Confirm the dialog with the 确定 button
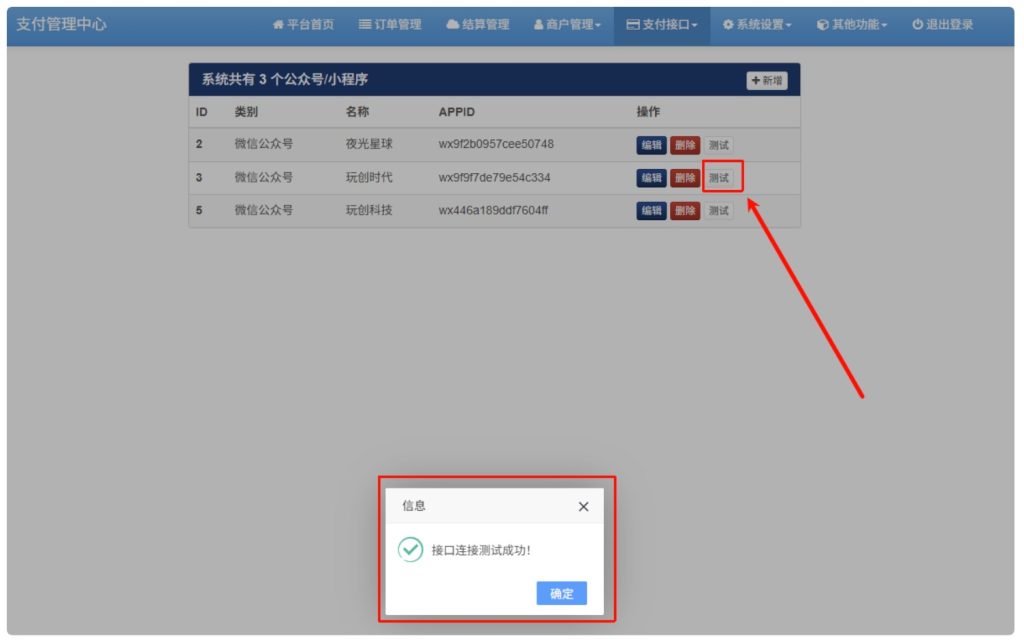 coord(561,593)
